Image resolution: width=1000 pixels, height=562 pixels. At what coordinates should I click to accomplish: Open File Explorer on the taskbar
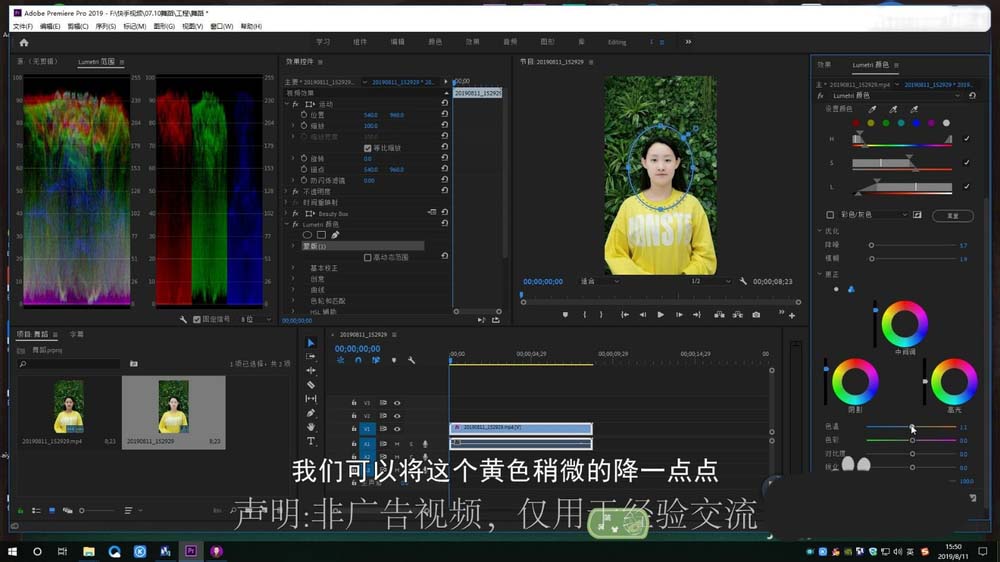[x=89, y=551]
